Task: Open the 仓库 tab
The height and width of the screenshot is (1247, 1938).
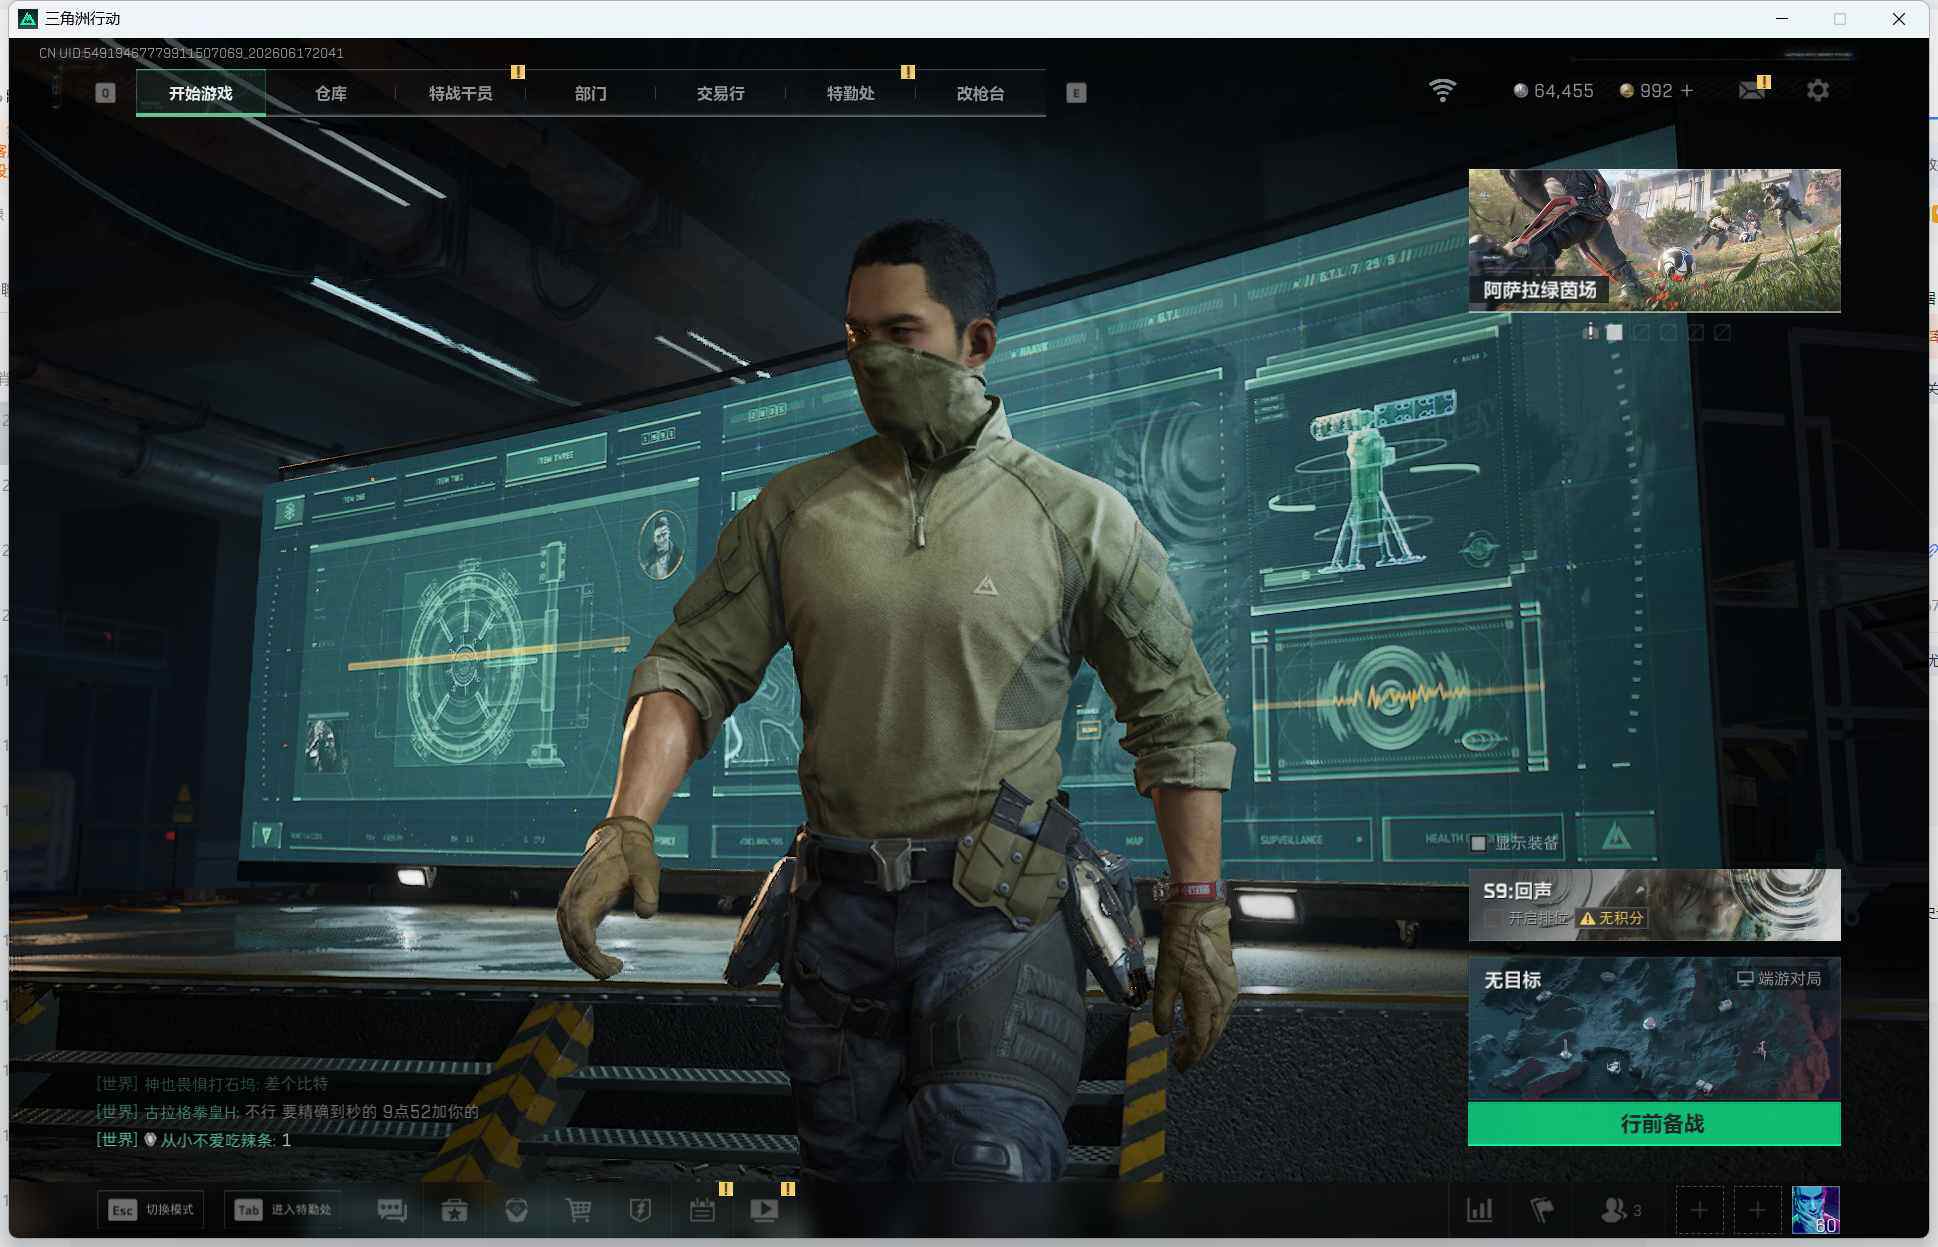Action: pos(331,93)
